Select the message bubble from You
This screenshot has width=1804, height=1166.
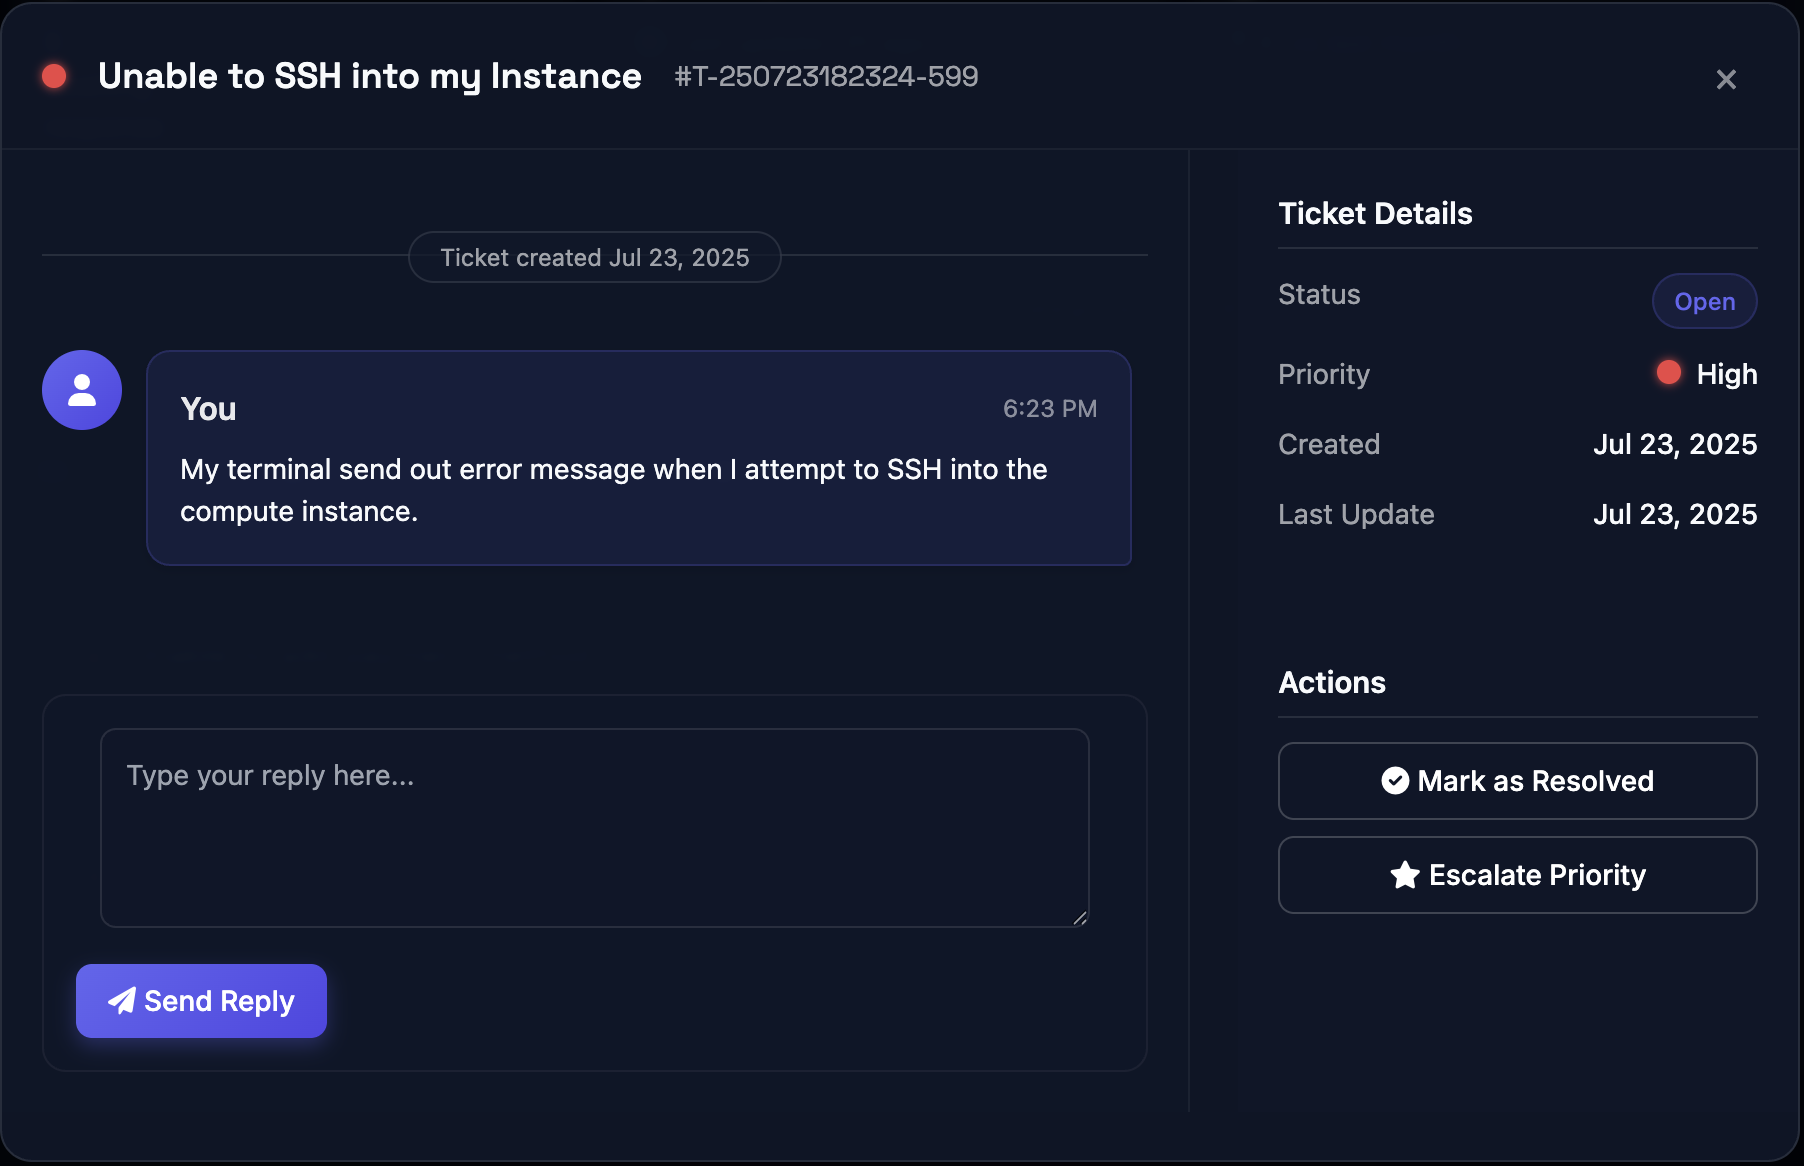pyautogui.click(x=640, y=458)
